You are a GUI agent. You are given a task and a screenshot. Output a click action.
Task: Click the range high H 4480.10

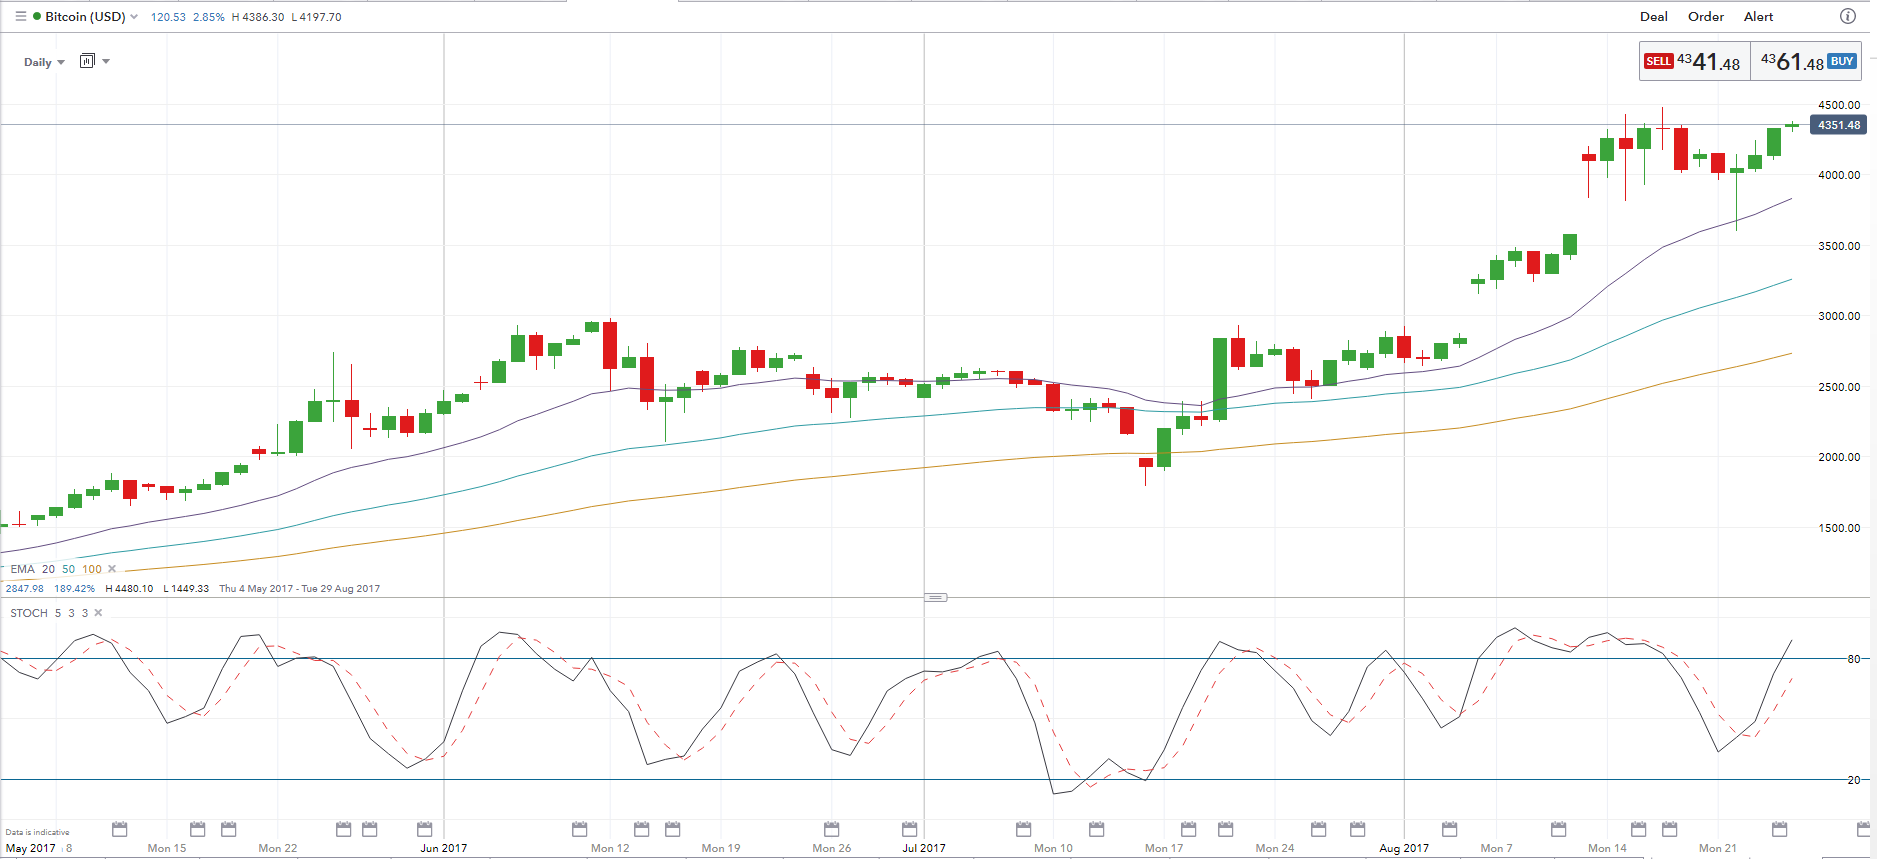pos(129,589)
